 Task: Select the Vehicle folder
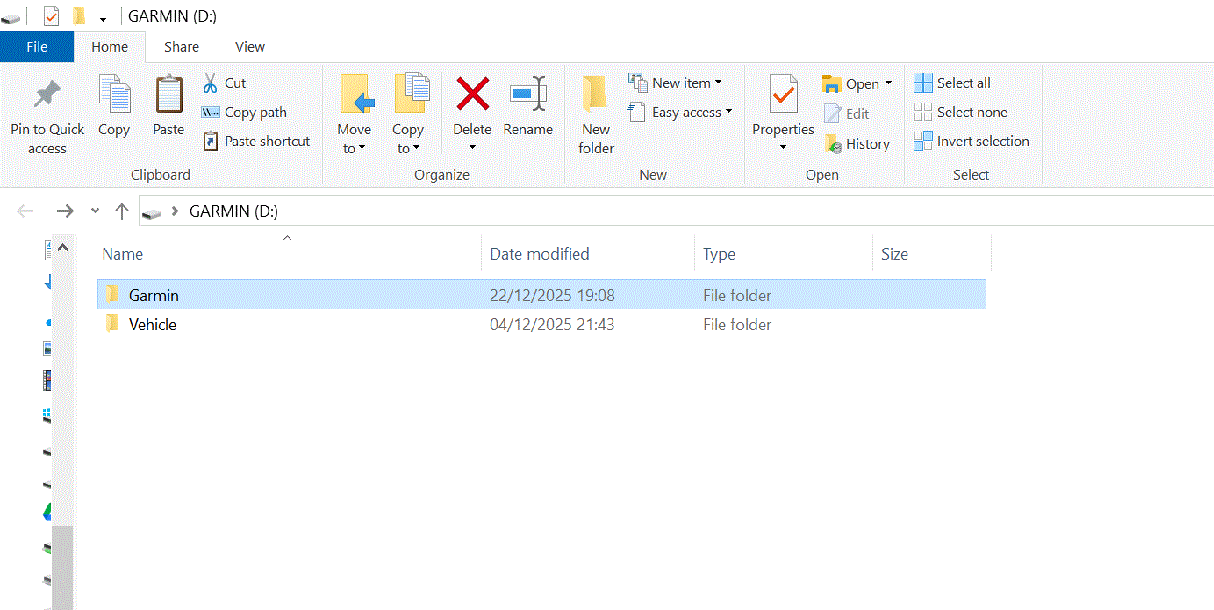pos(152,324)
